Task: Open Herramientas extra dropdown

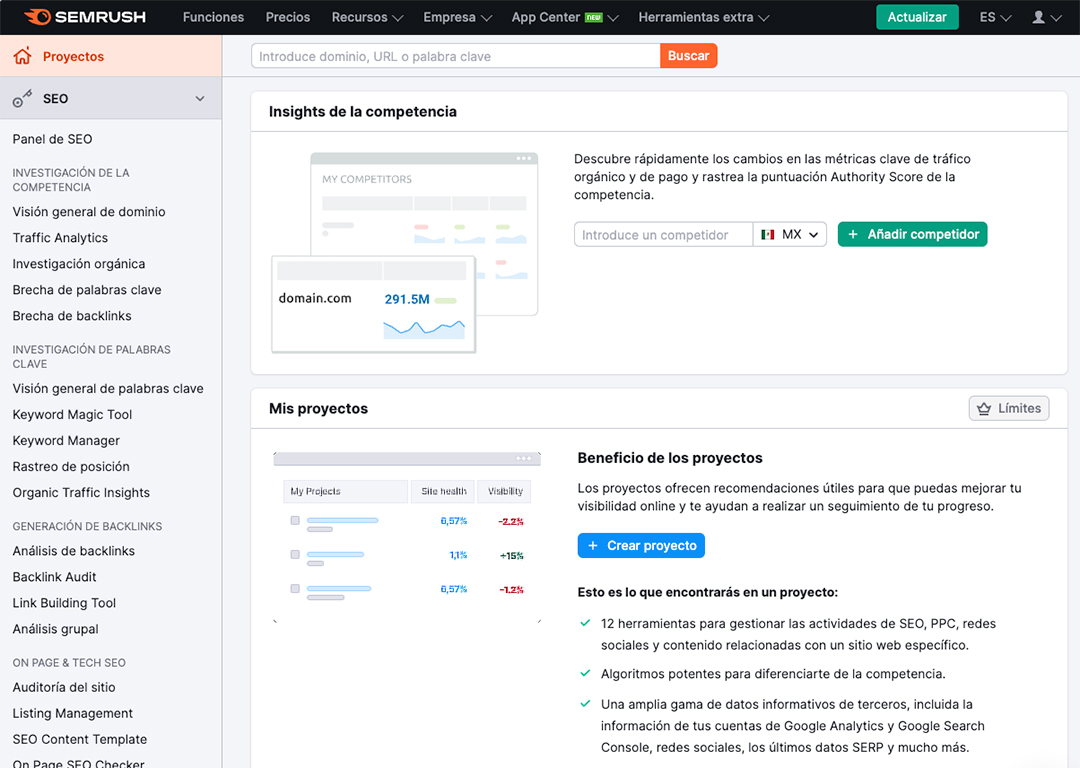Action: [x=703, y=17]
